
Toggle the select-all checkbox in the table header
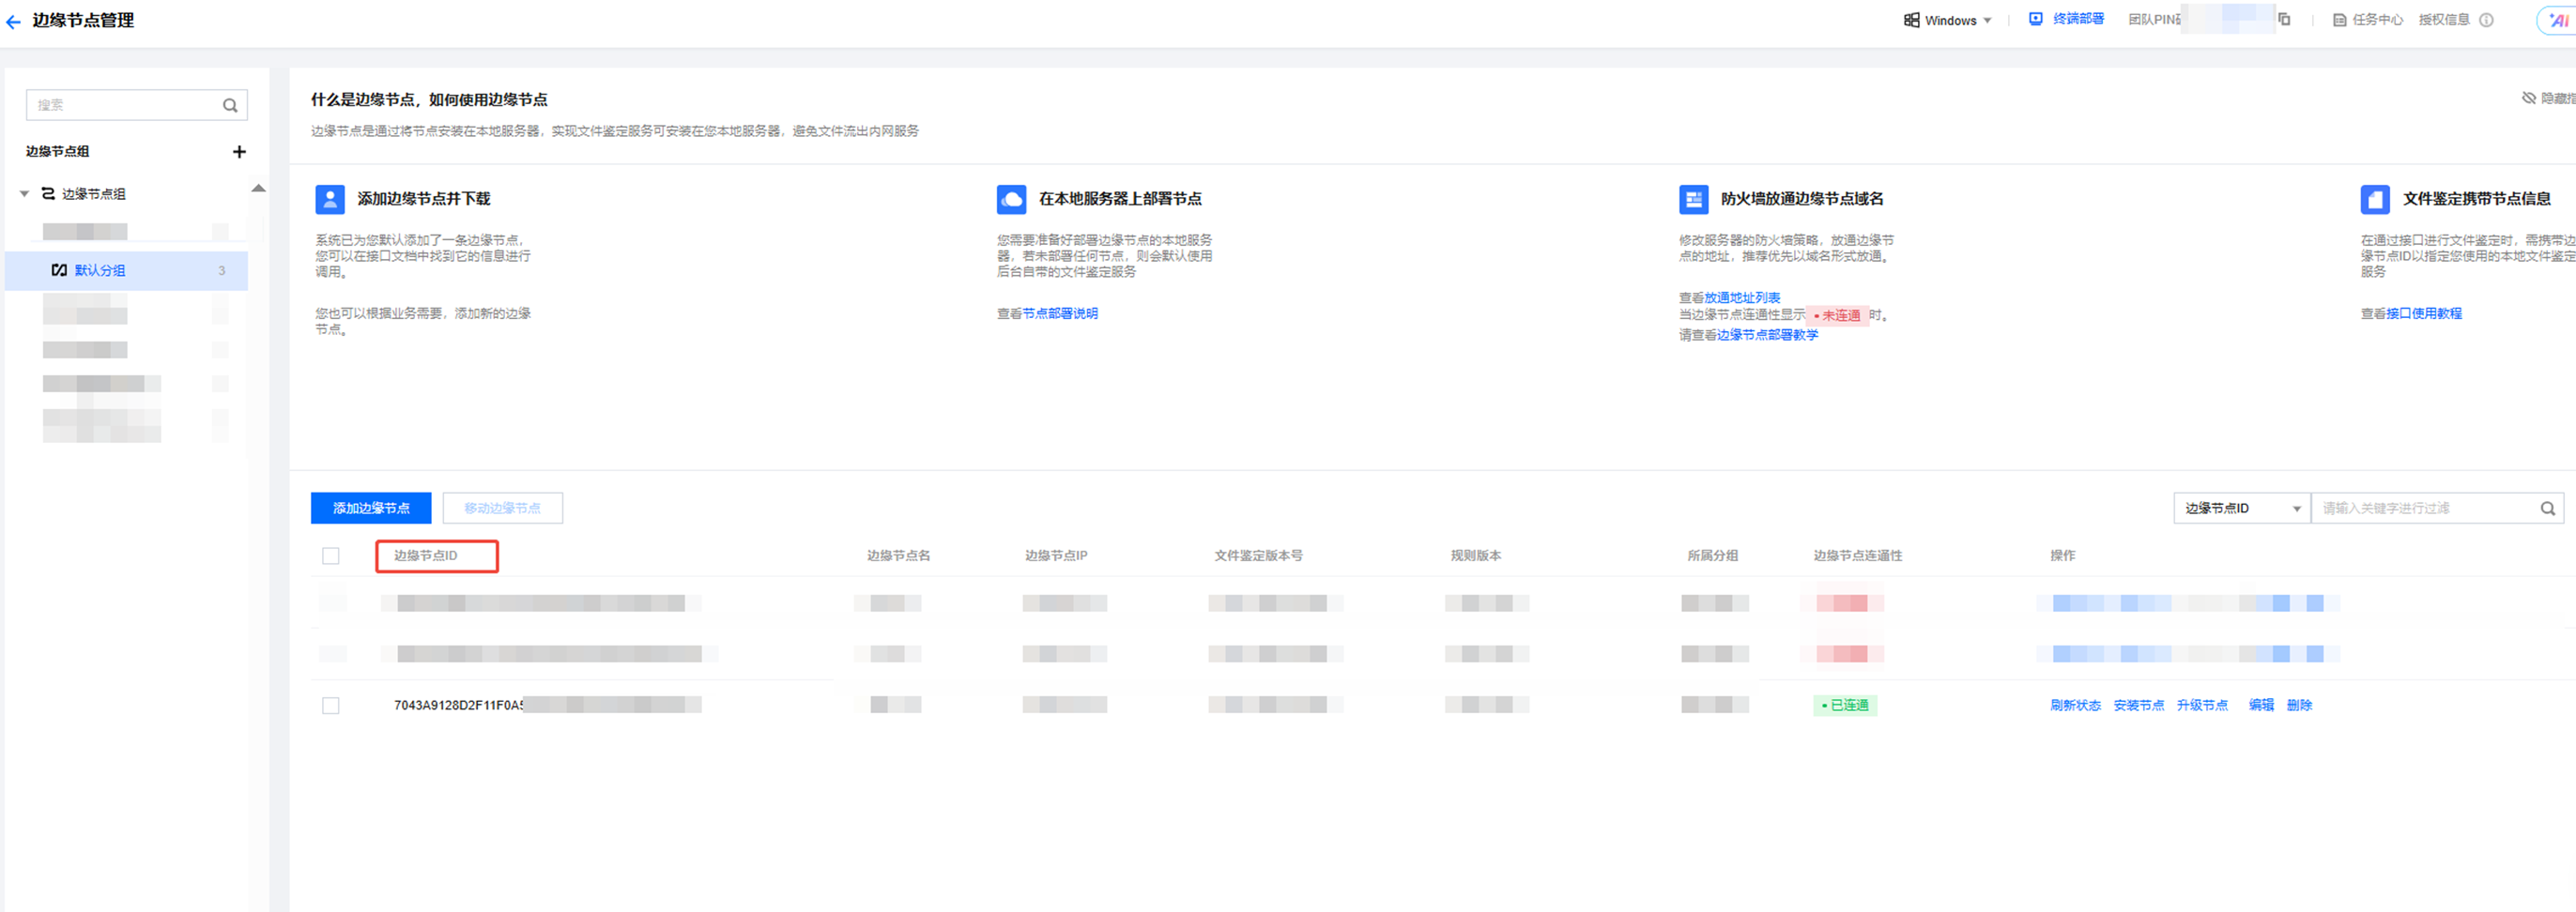pos(331,556)
